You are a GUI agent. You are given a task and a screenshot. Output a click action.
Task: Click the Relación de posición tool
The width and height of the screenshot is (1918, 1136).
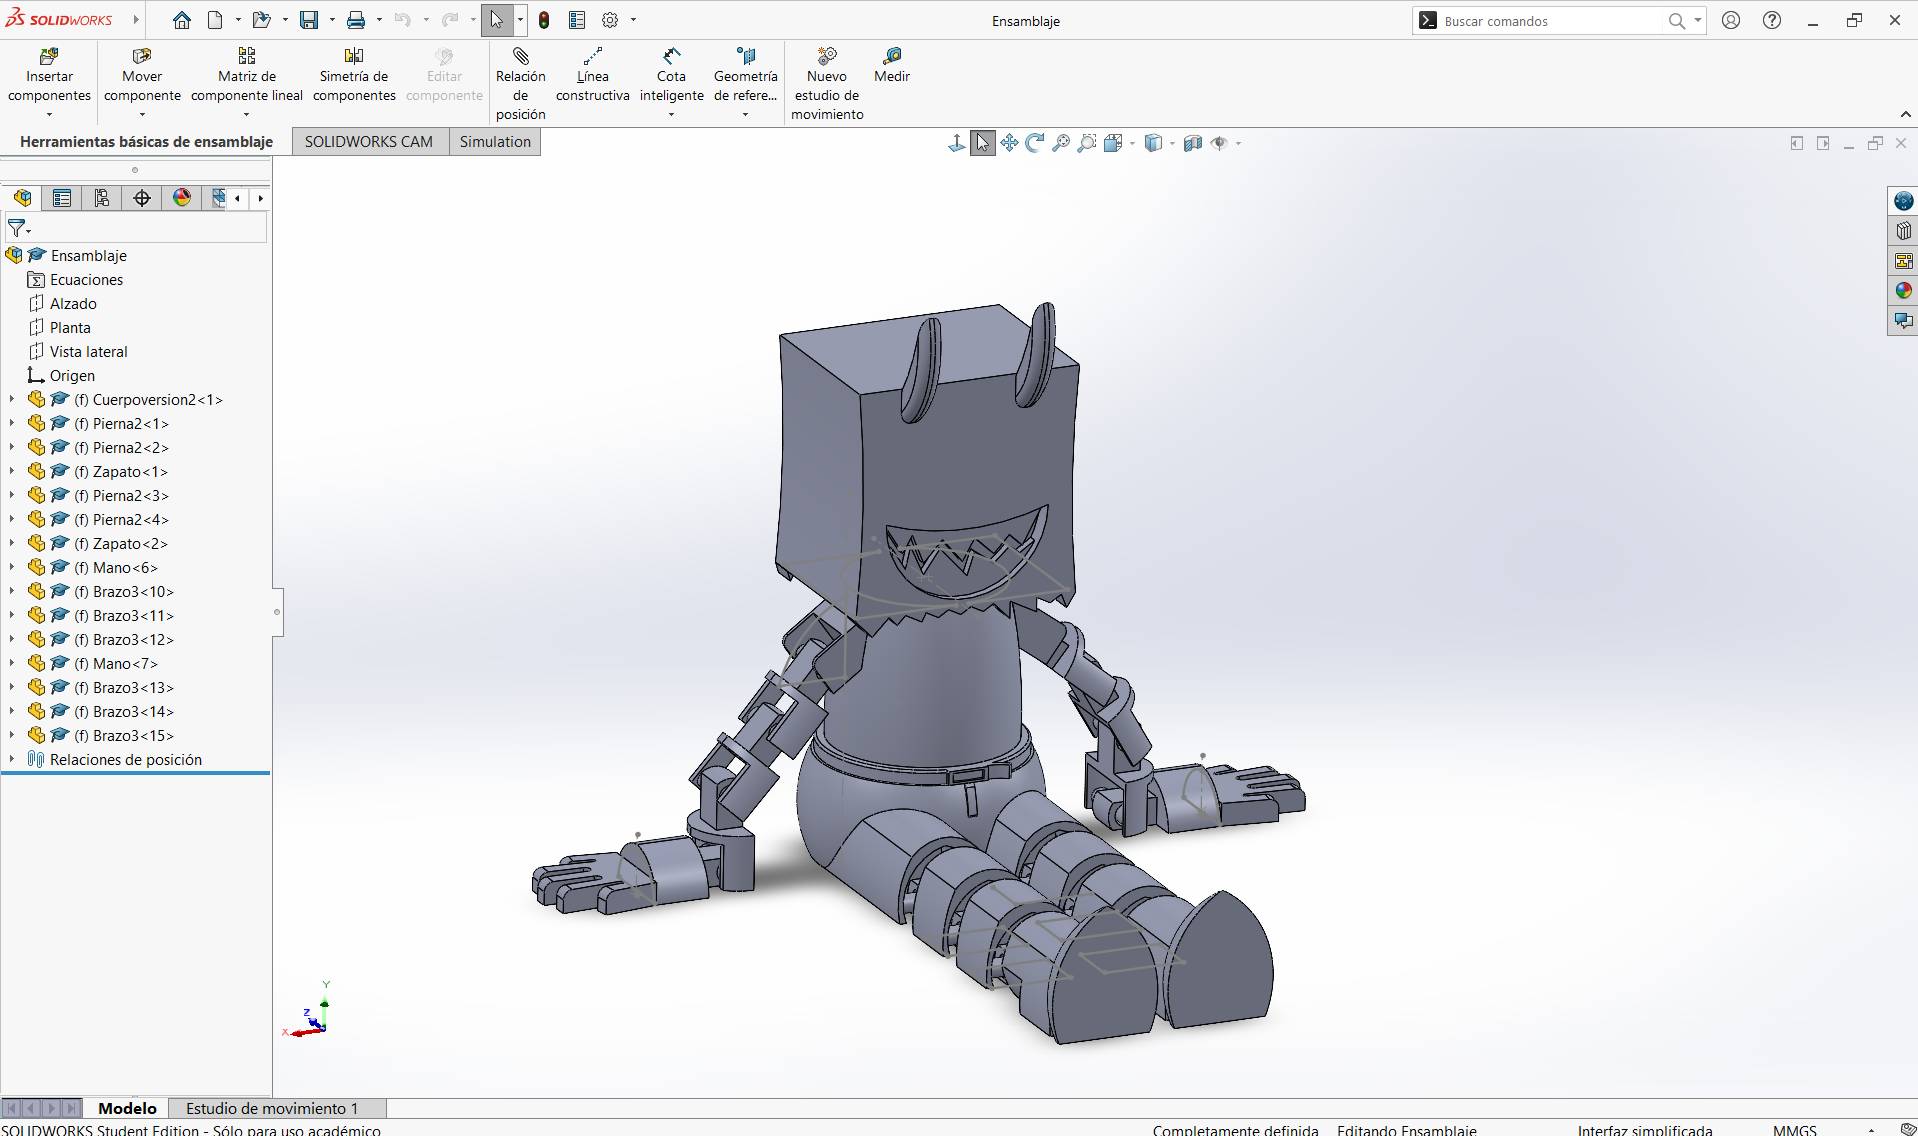point(519,80)
